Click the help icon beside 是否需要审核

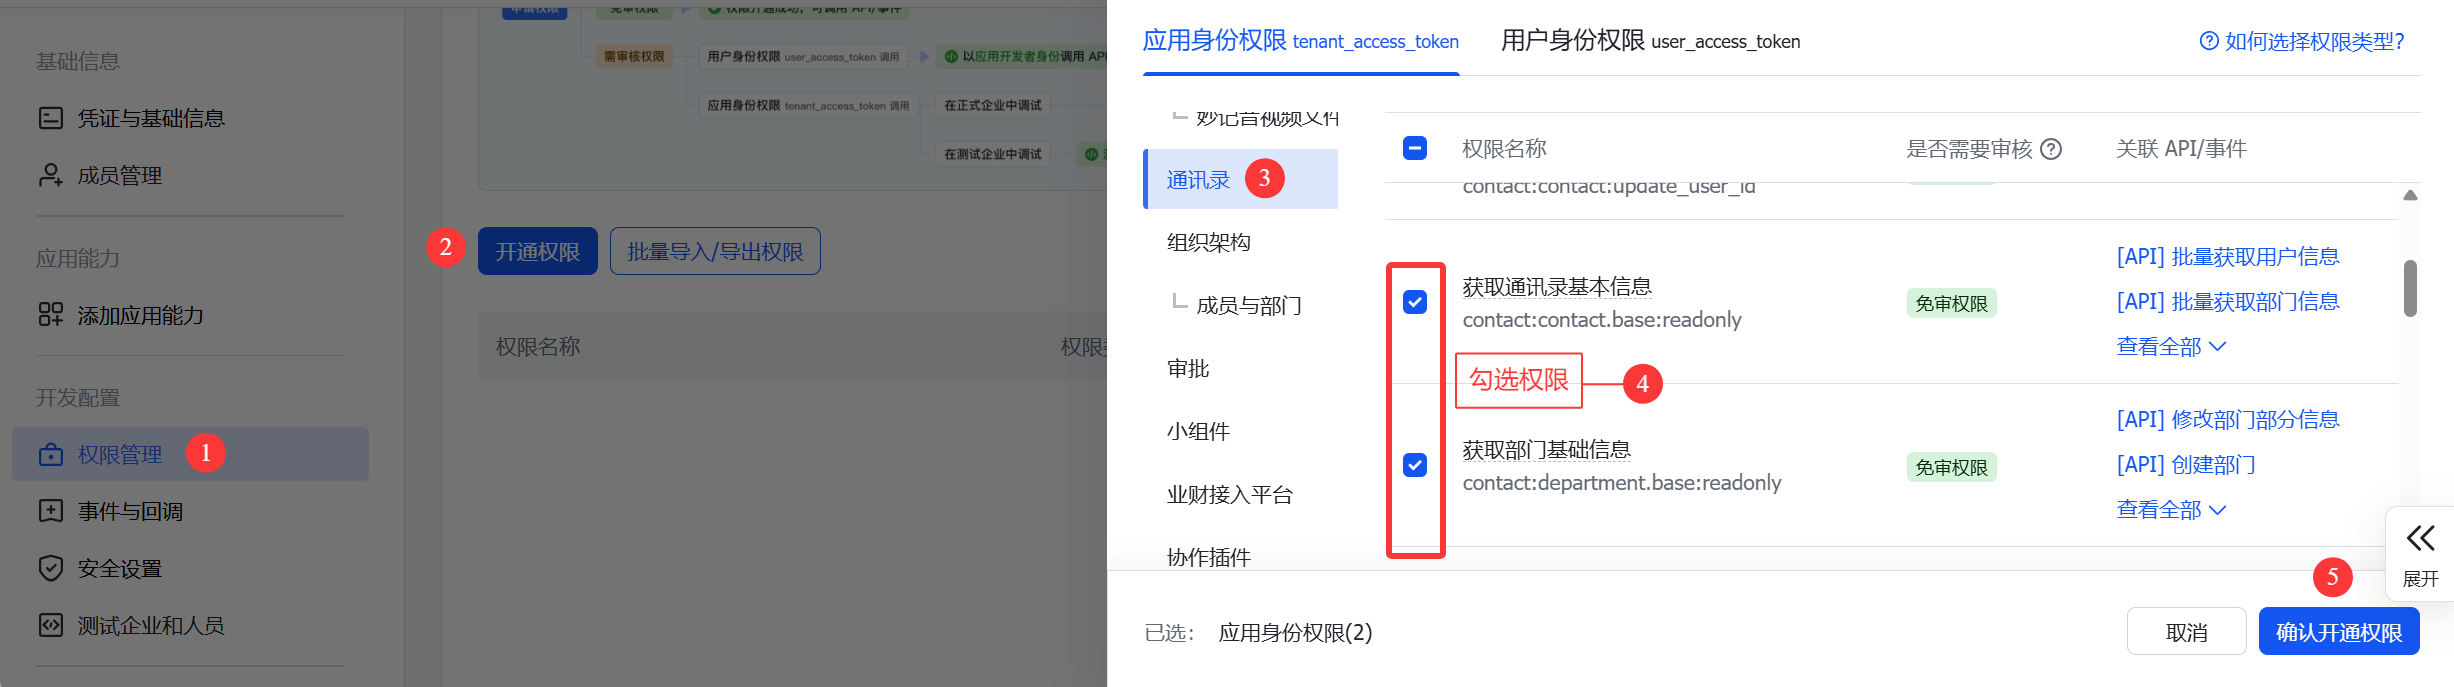[2051, 149]
